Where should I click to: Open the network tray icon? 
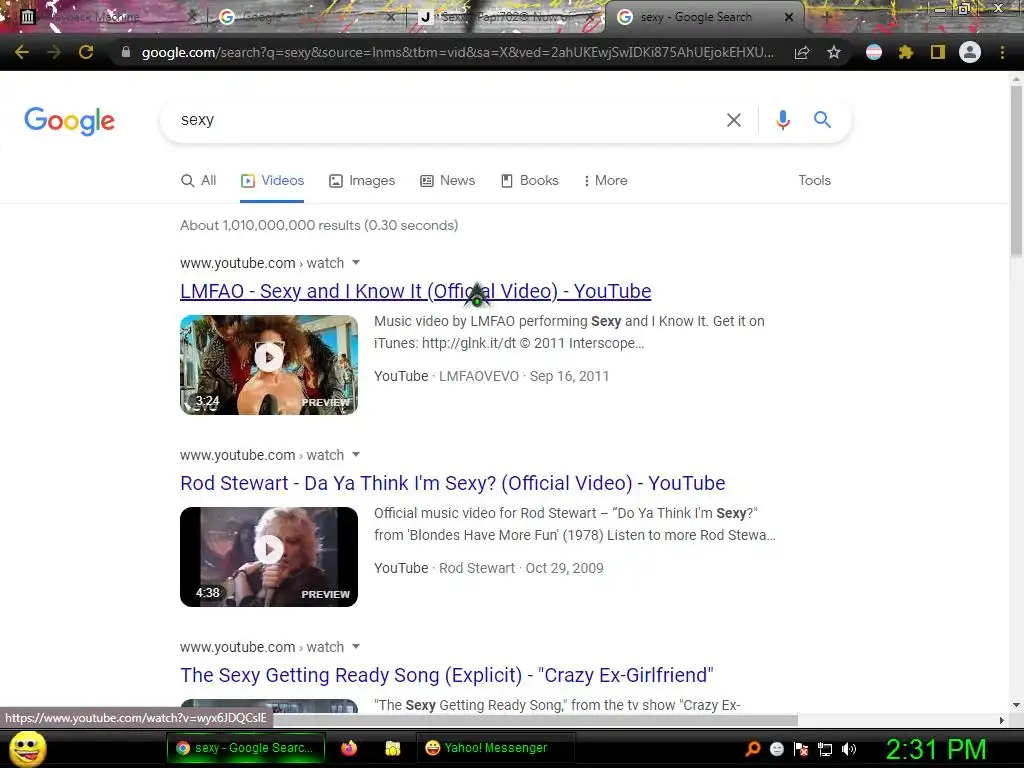[825, 749]
